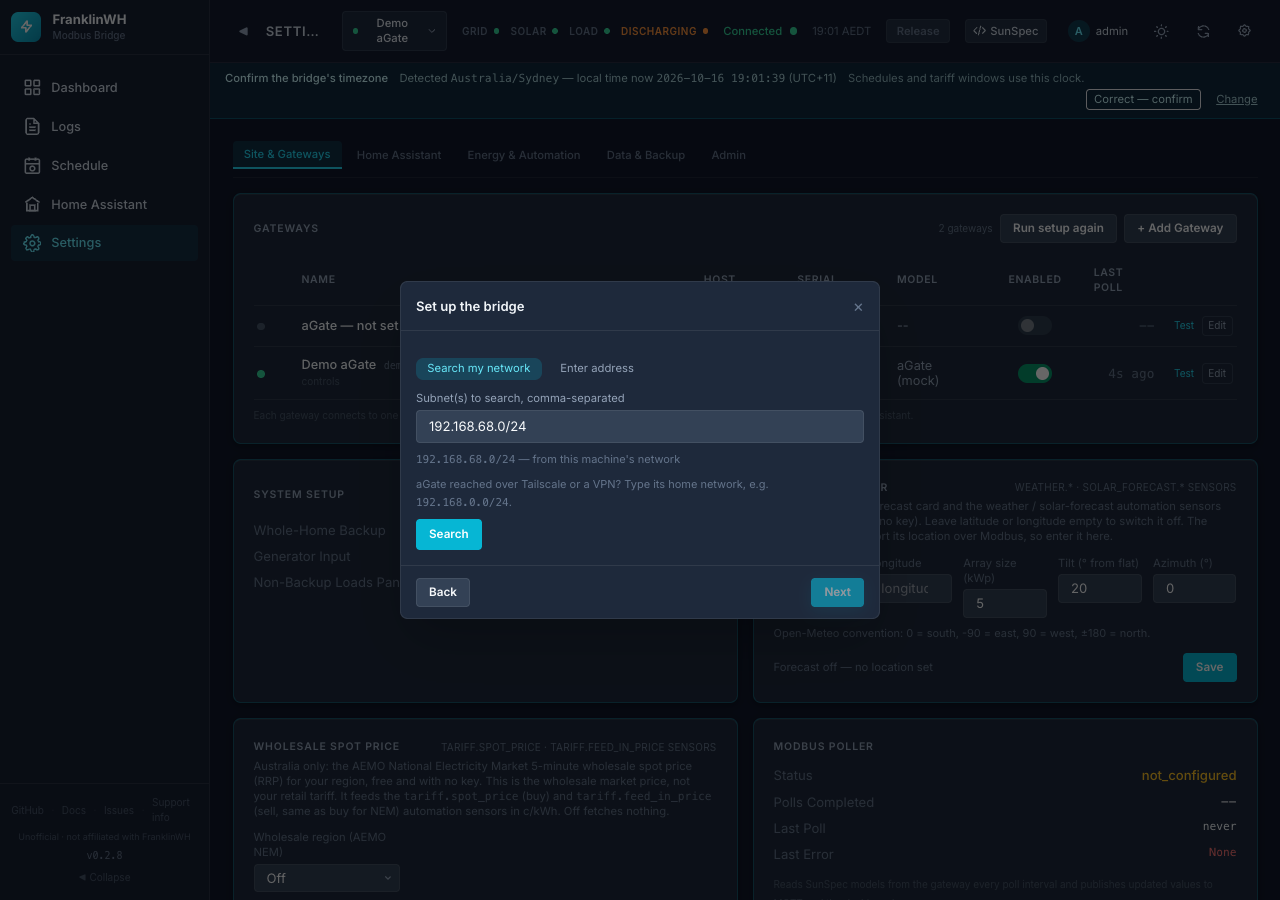The width and height of the screenshot is (1280, 900).
Task: Click Run setup again button
Action: 1058,228
